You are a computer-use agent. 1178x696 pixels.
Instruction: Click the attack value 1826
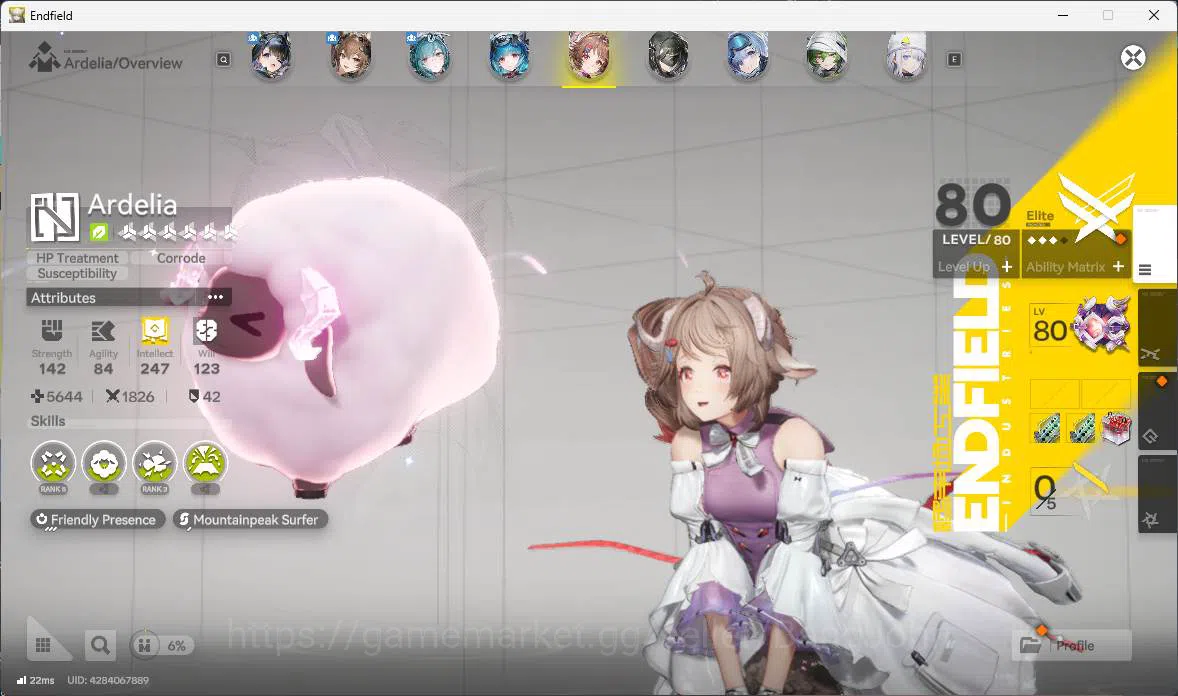coord(130,396)
